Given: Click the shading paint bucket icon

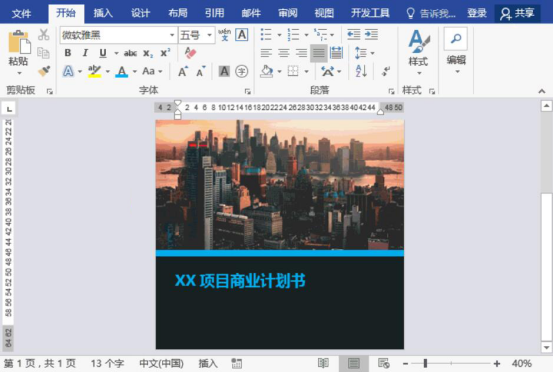Looking at the screenshot, I should 267,71.
